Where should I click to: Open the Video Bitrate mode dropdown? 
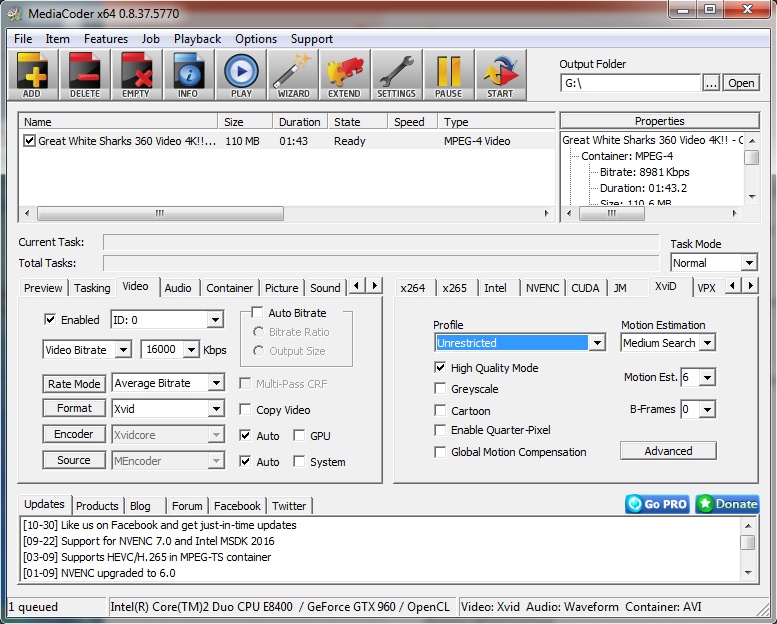tap(123, 350)
